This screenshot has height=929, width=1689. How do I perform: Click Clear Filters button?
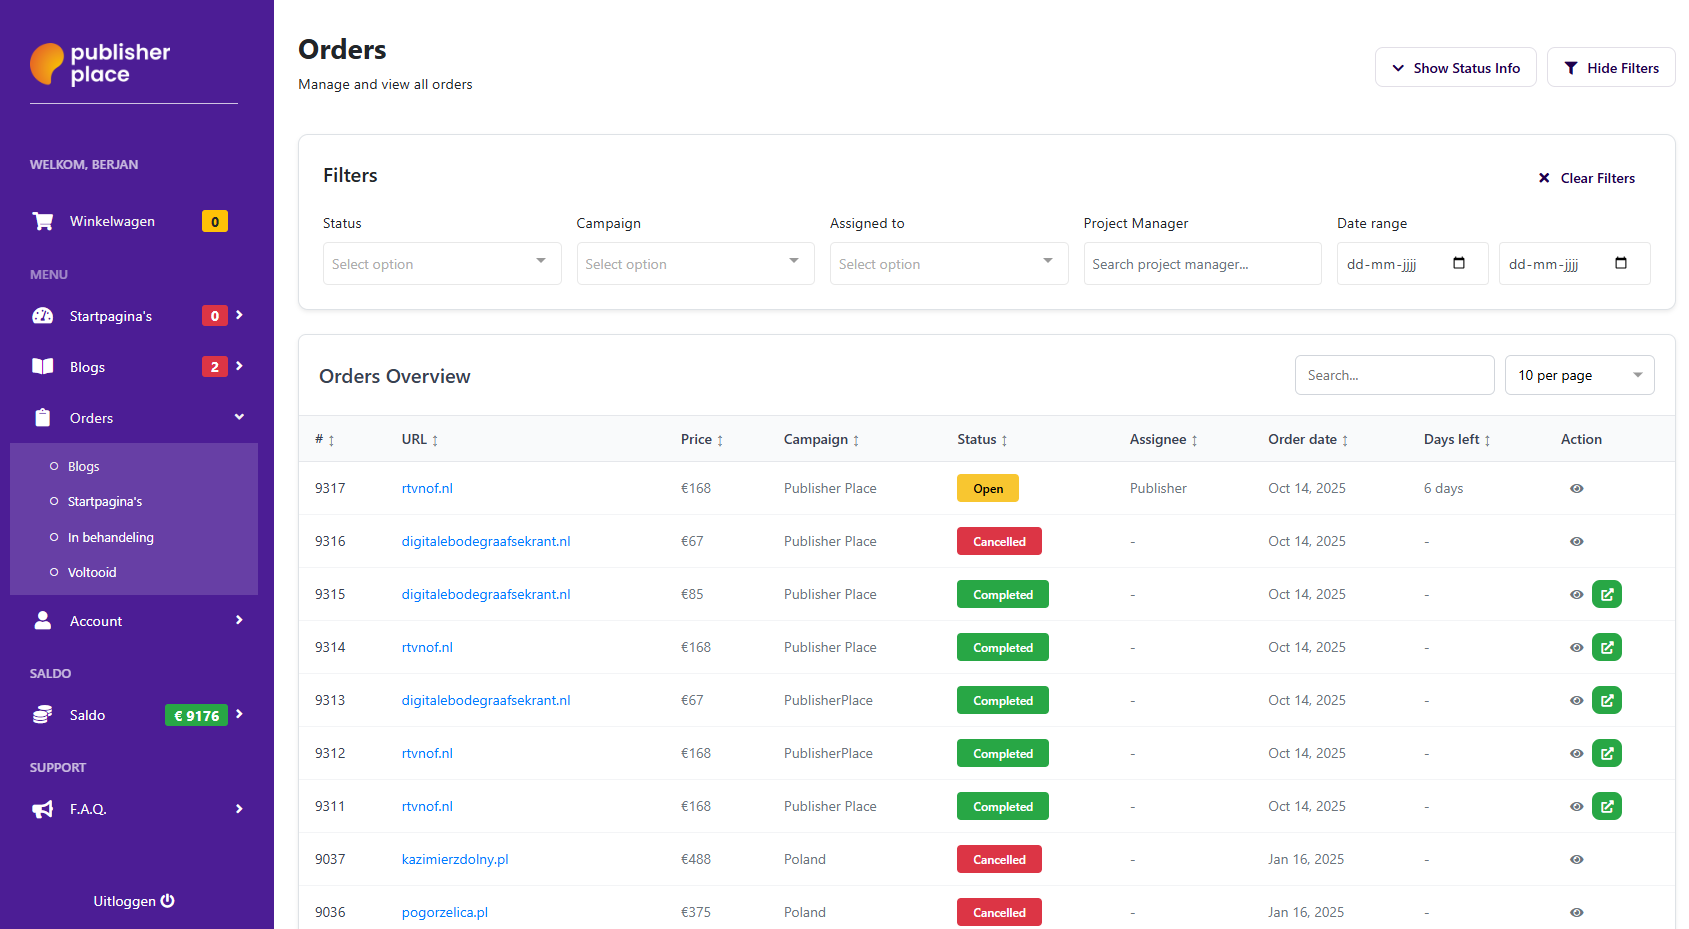[1586, 178]
